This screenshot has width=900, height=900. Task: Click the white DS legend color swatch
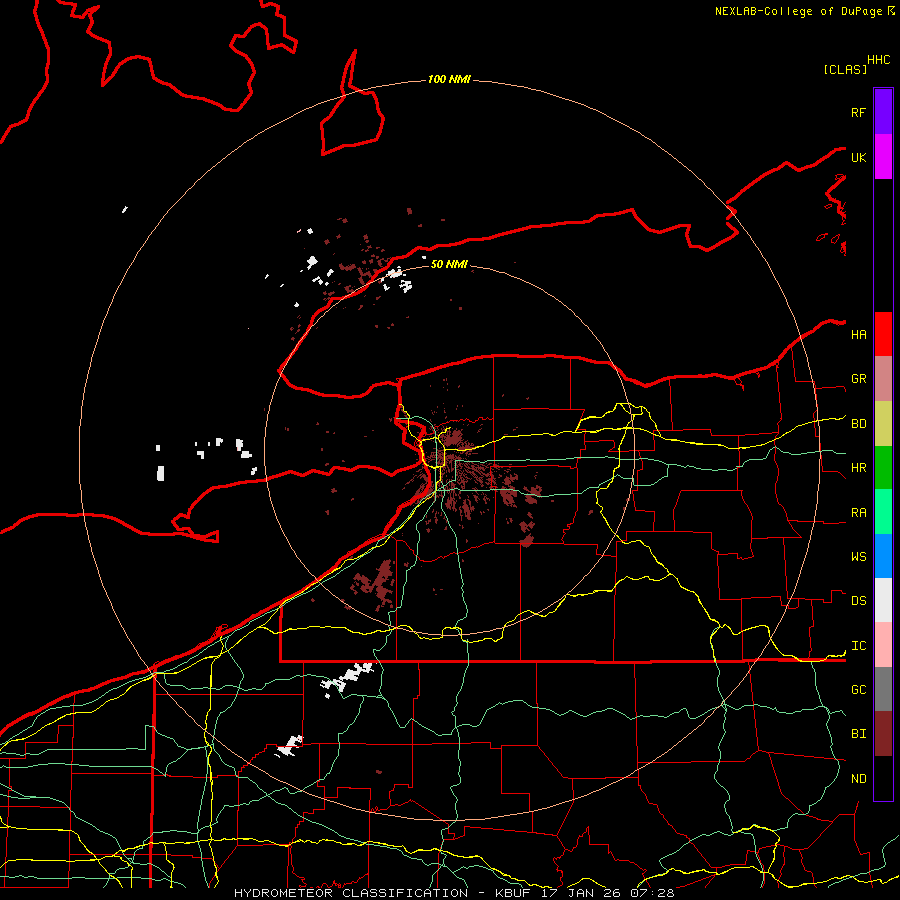click(x=883, y=600)
